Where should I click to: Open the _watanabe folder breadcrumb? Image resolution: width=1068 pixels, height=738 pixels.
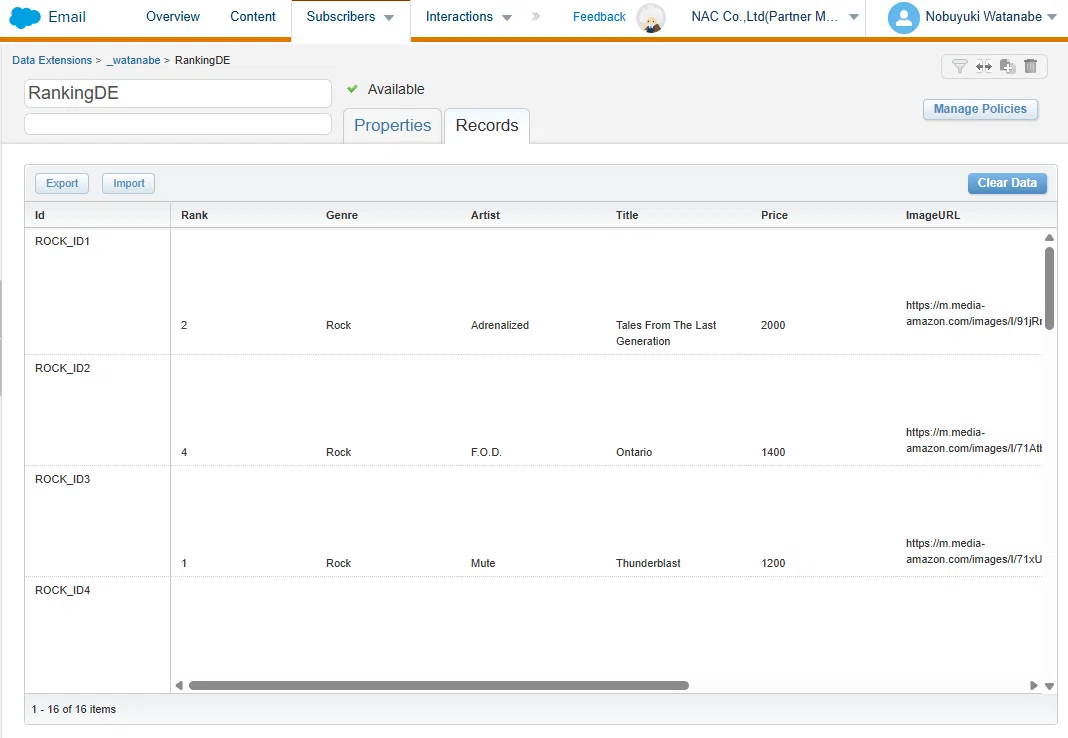pyautogui.click(x=133, y=60)
